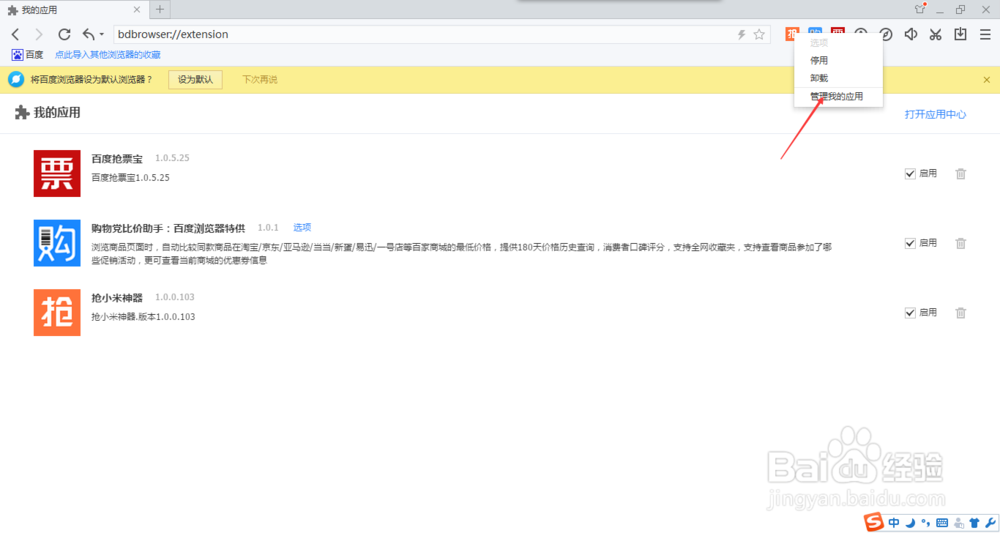Click the red 票 extension icon in toolbar
The image size is (1000, 533).
point(838,32)
